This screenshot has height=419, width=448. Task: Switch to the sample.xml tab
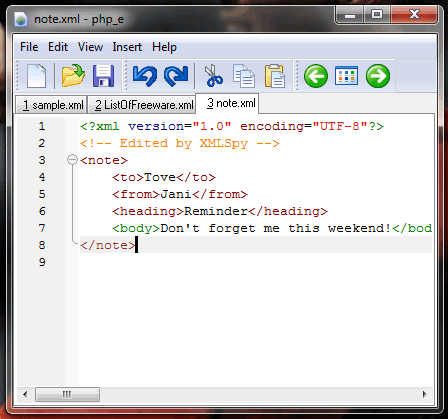[x=51, y=105]
